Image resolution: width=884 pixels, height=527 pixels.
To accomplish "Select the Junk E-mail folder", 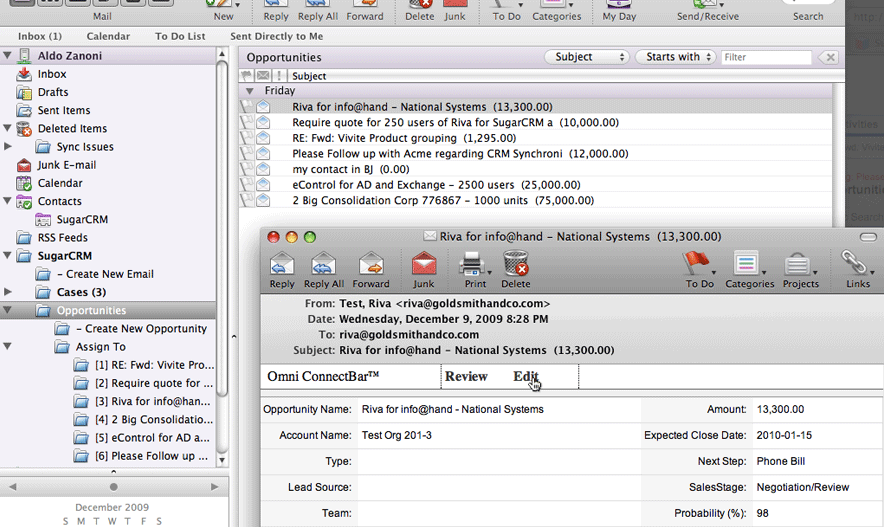I will tap(67, 165).
